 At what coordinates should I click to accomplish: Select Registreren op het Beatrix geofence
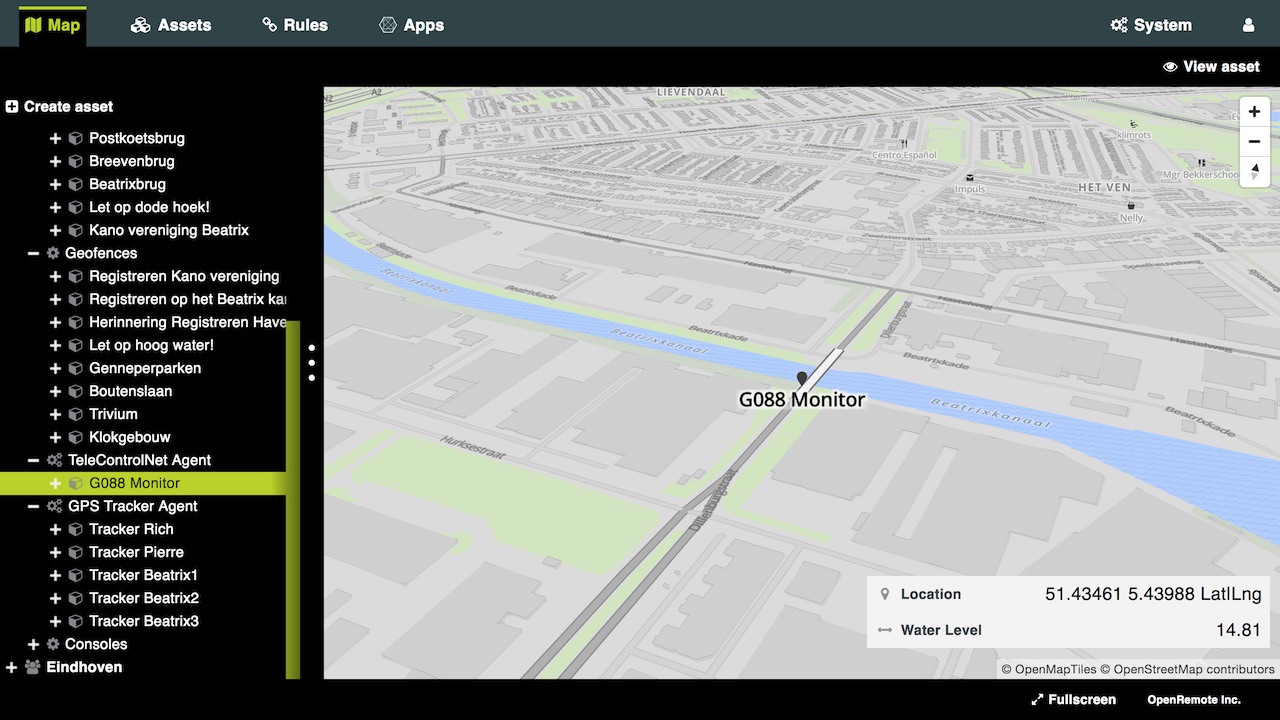coord(188,299)
